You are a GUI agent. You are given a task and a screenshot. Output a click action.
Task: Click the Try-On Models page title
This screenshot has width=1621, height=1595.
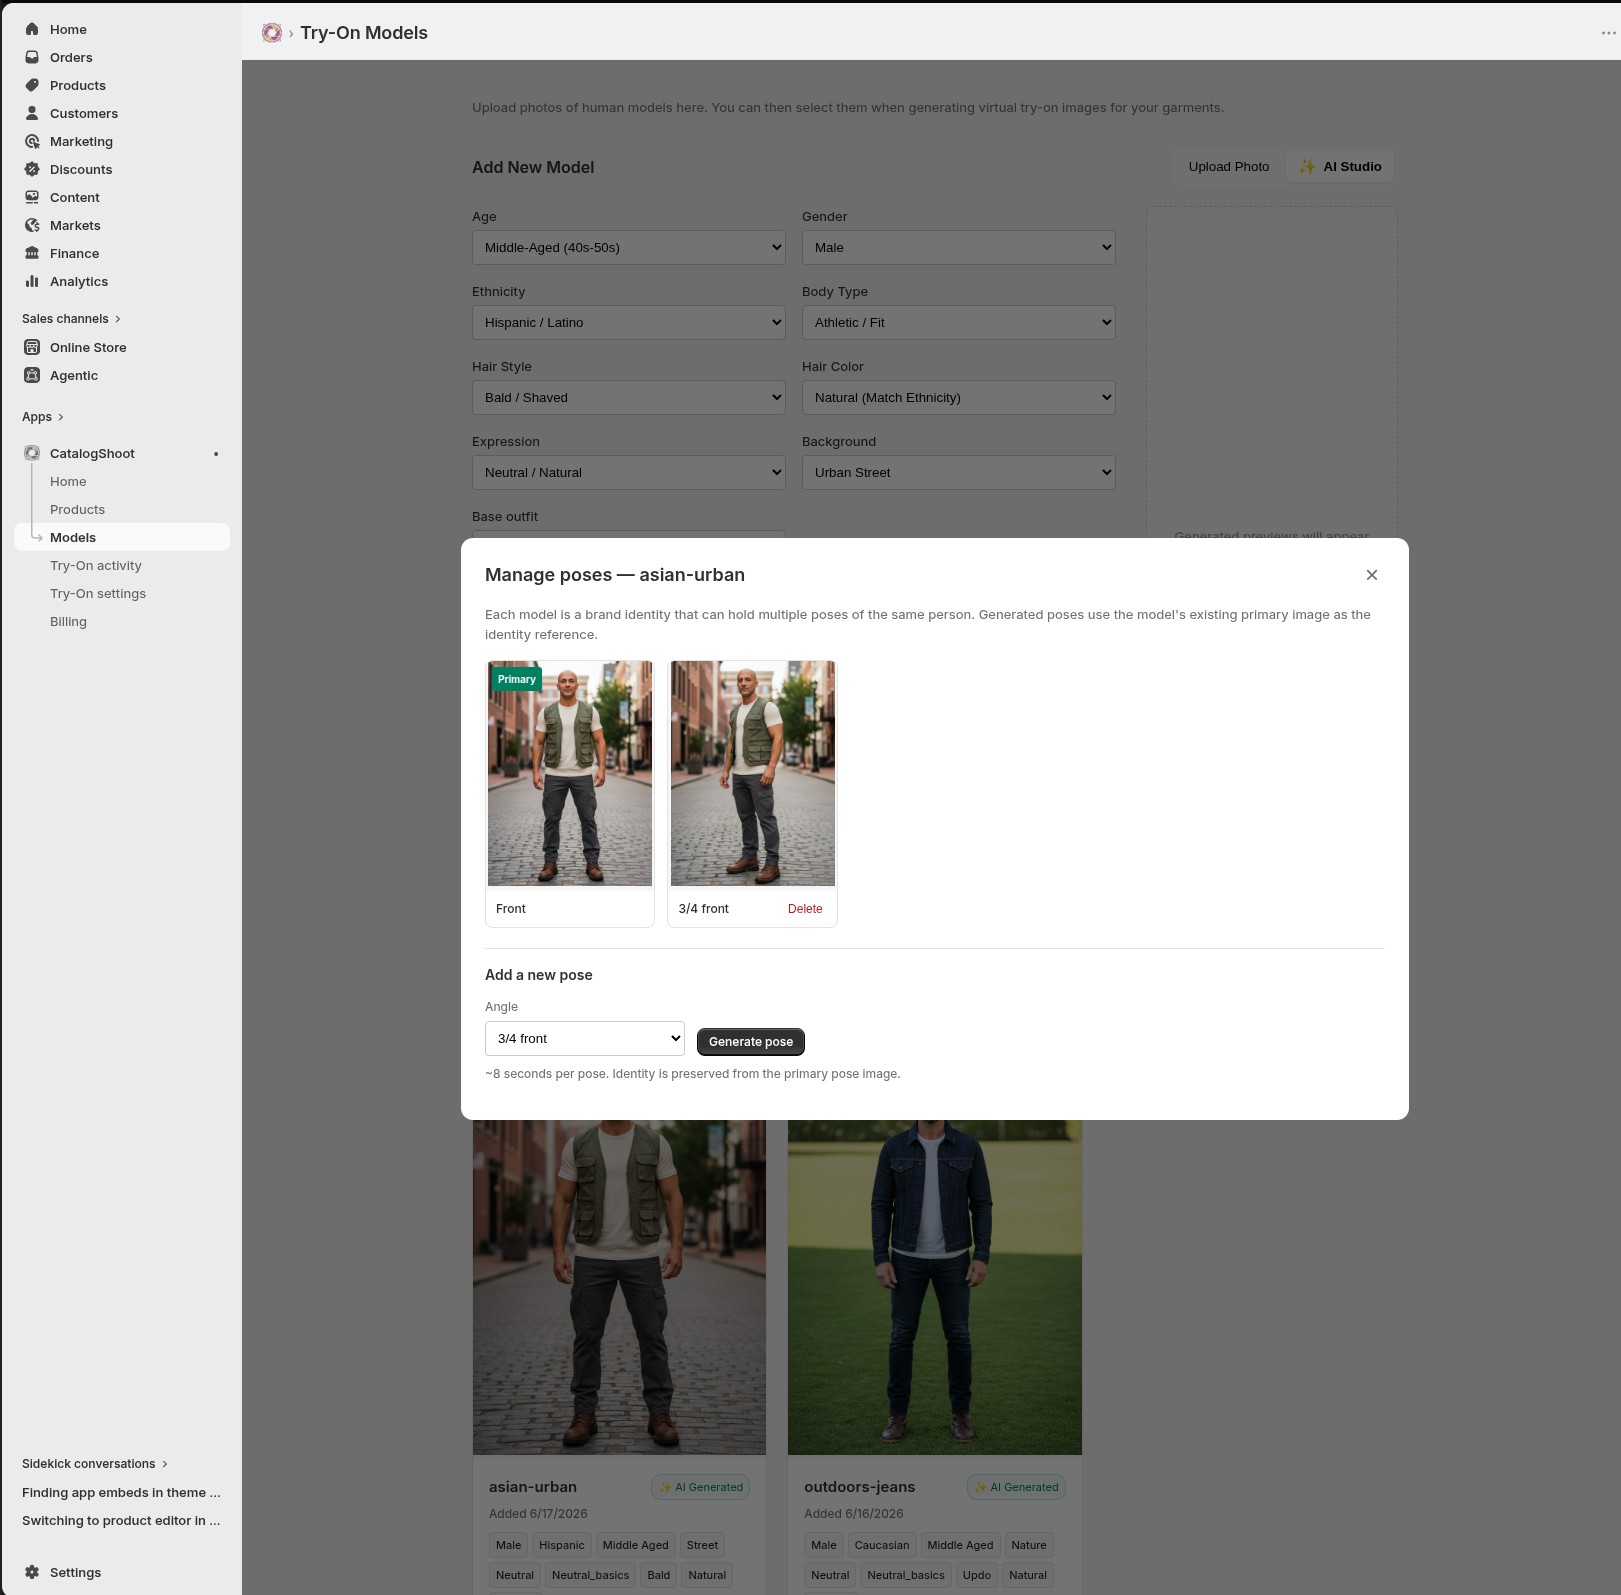click(364, 33)
